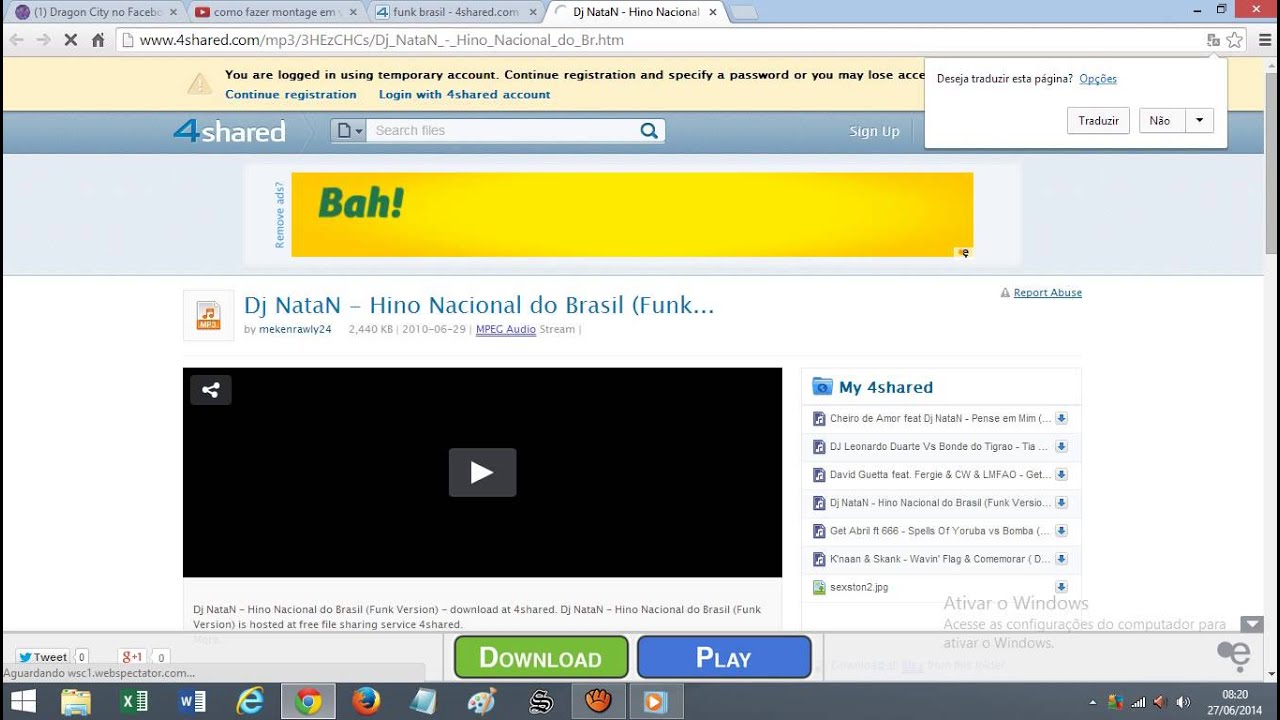
Task: Click the Remove ads? text
Action: pos(280,215)
